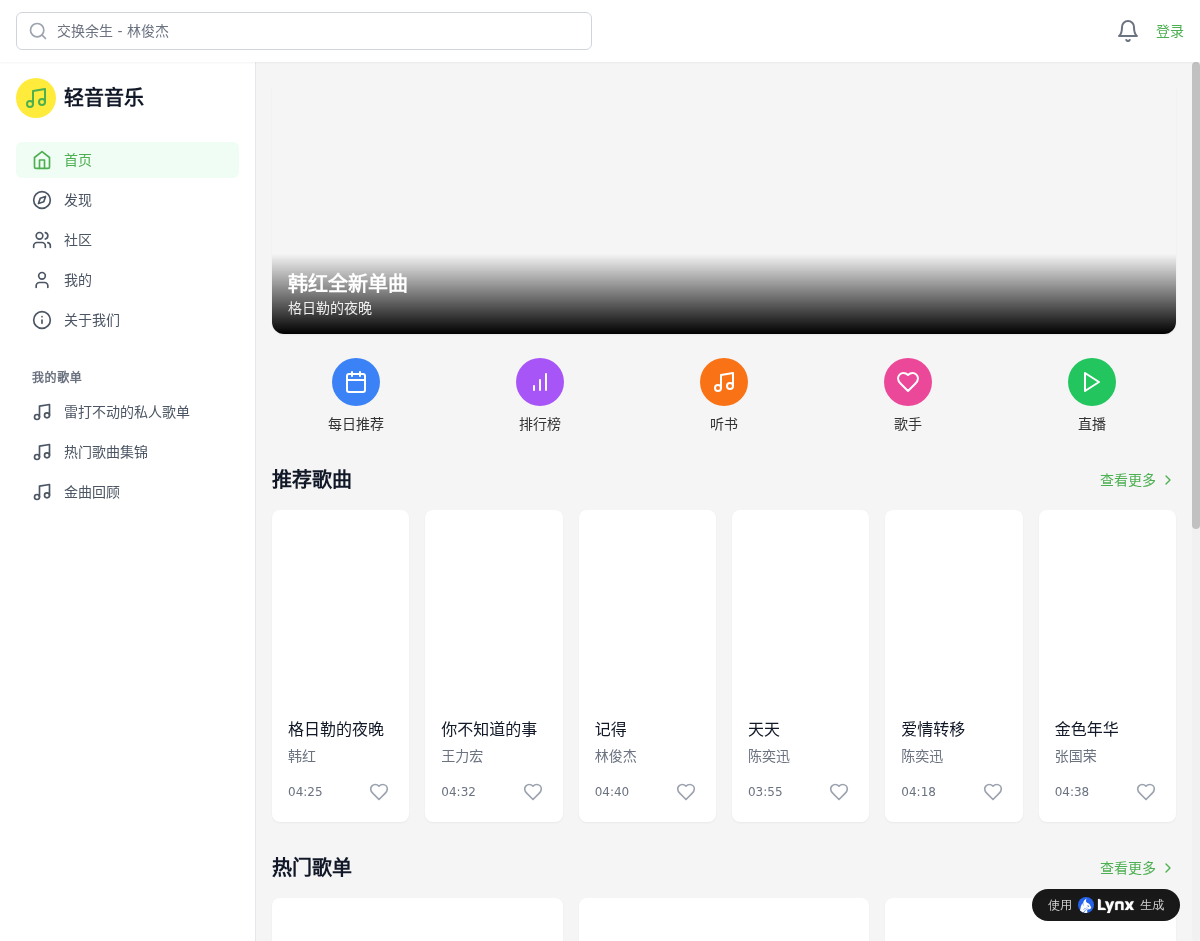Click the notification bell icon
The height and width of the screenshot is (941, 1200).
1127,31
